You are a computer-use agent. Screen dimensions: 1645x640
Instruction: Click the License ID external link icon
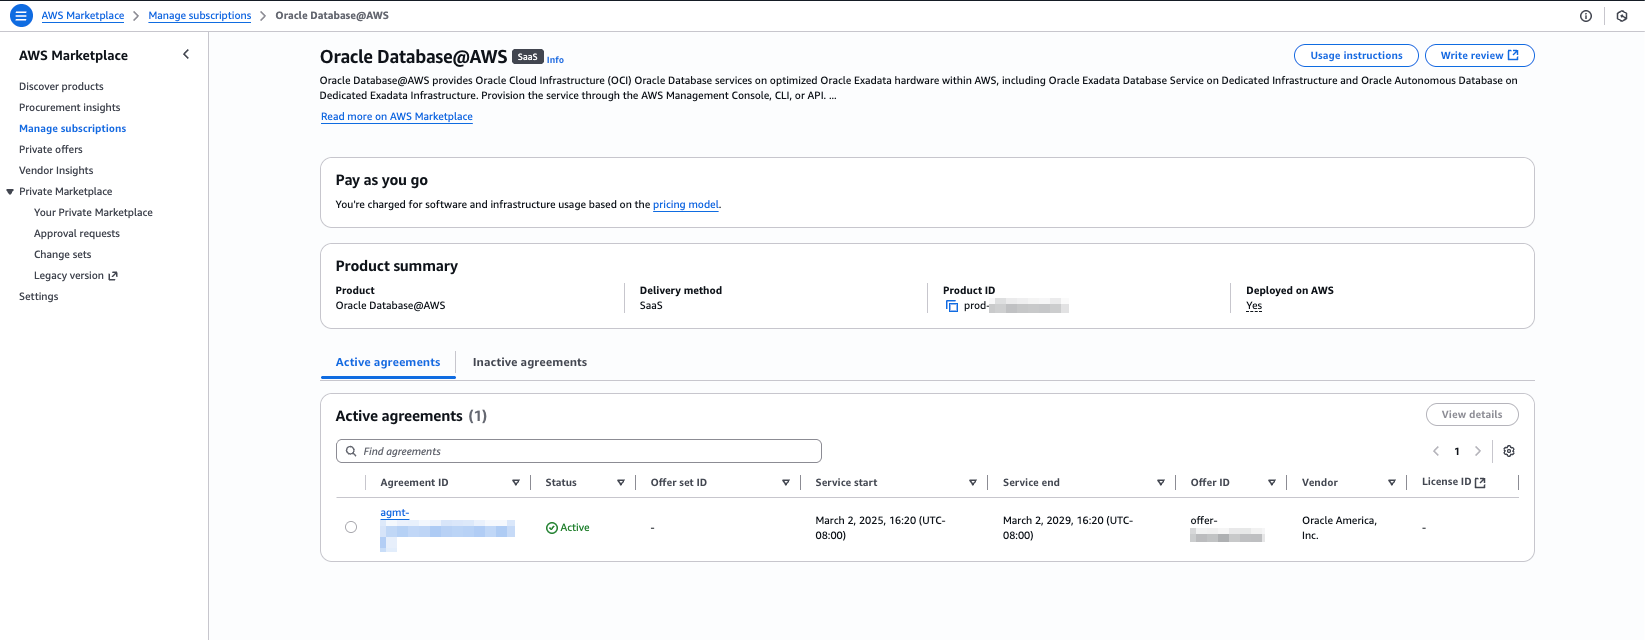(1481, 482)
